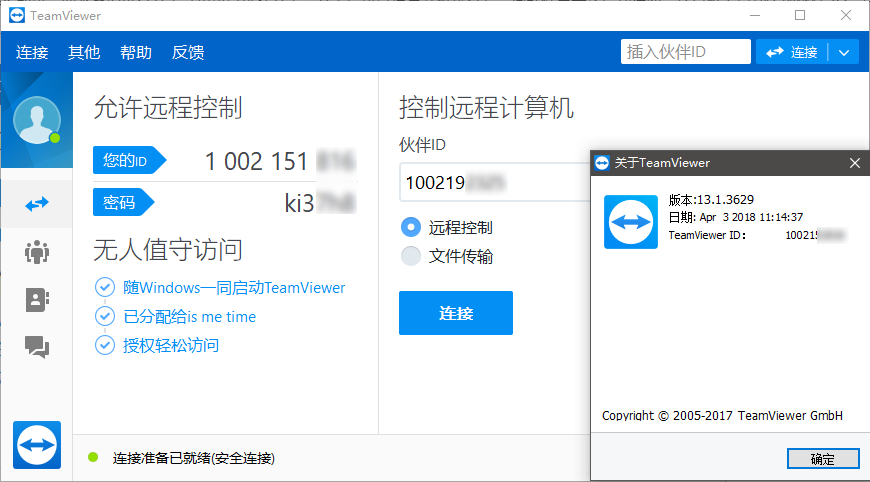Open the 授权轻松访问 link

tap(171, 345)
